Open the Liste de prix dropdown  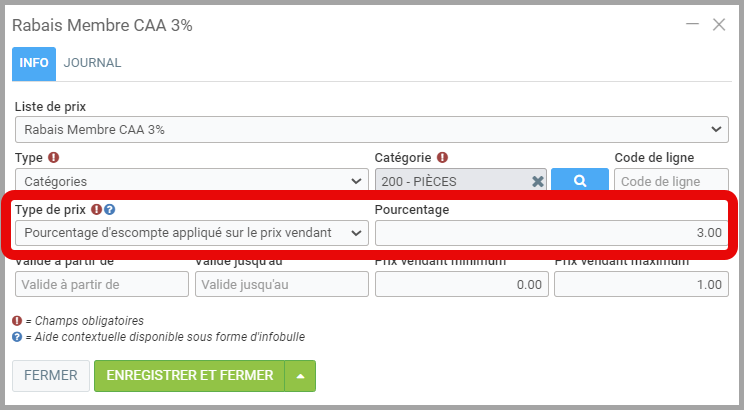(371, 129)
